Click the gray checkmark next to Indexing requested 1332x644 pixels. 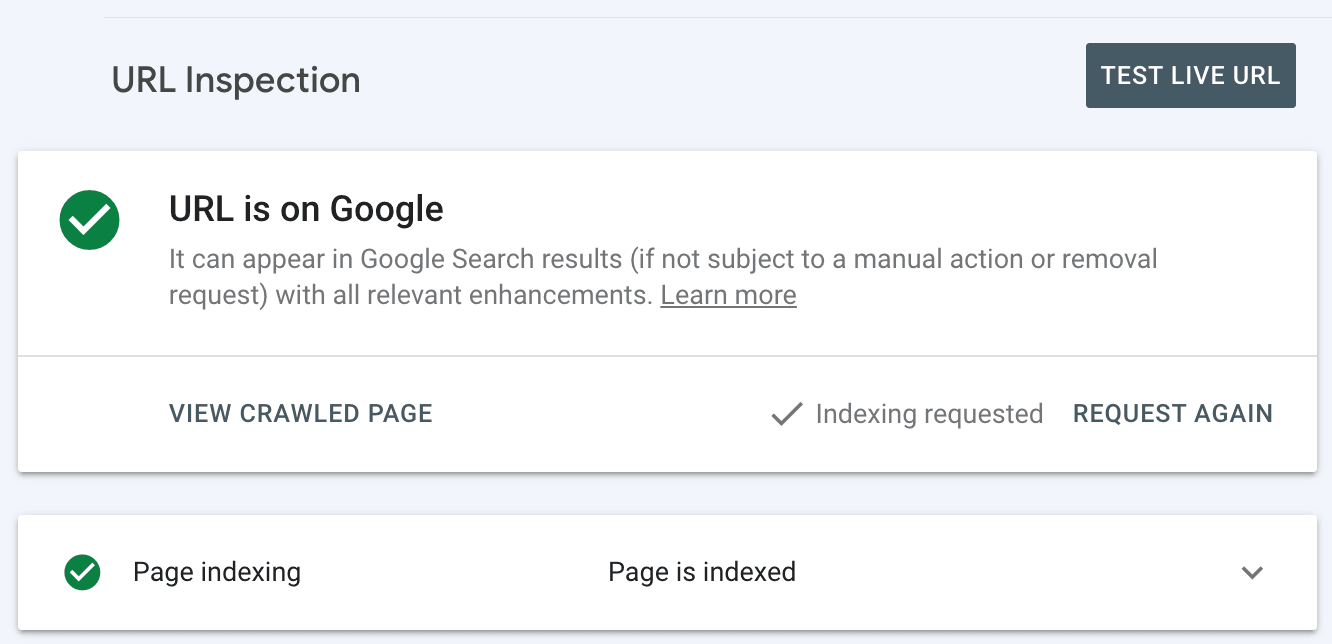click(786, 413)
